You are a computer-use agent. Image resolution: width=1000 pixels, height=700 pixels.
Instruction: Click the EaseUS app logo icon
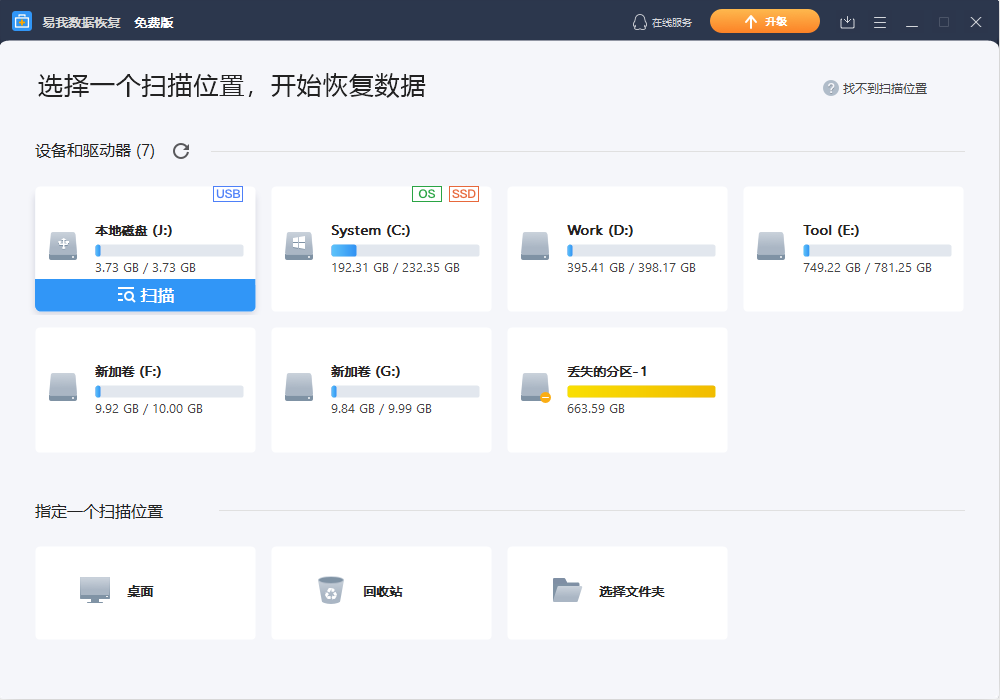pos(22,20)
